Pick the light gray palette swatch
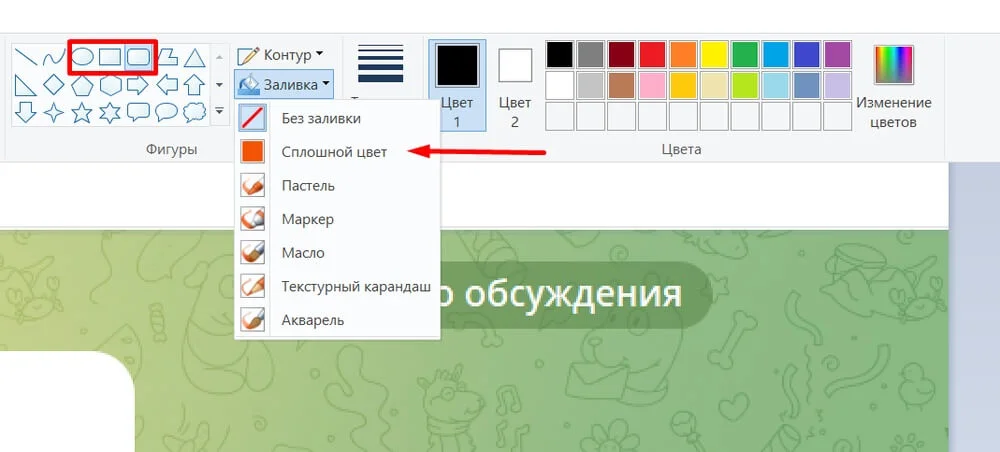Screen dimensions: 1000x452 [x=591, y=85]
